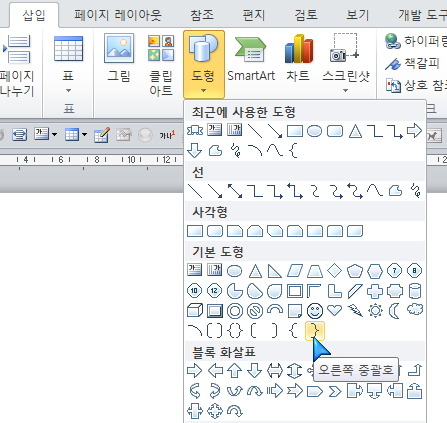Choose the heart shape in 기본 도형
The image size is (447, 423).
pos(335,311)
